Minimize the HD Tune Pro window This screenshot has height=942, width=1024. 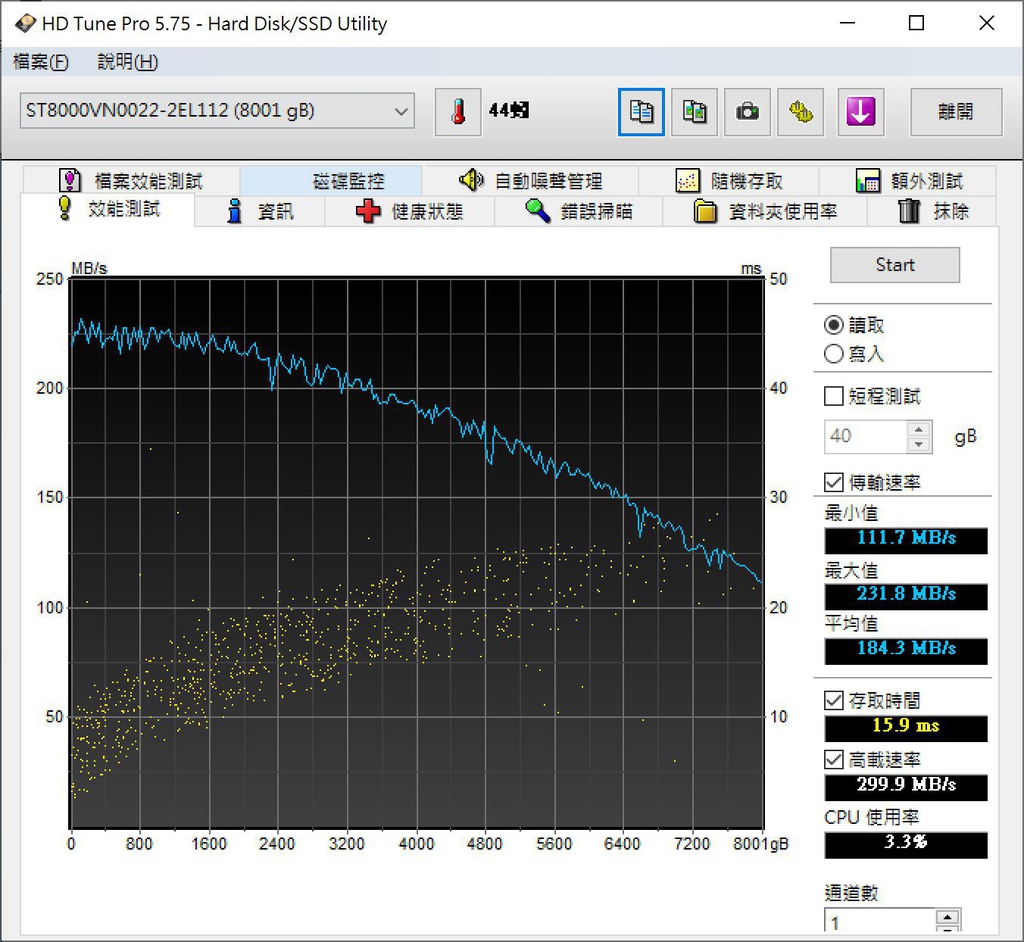[x=847, y=24]
